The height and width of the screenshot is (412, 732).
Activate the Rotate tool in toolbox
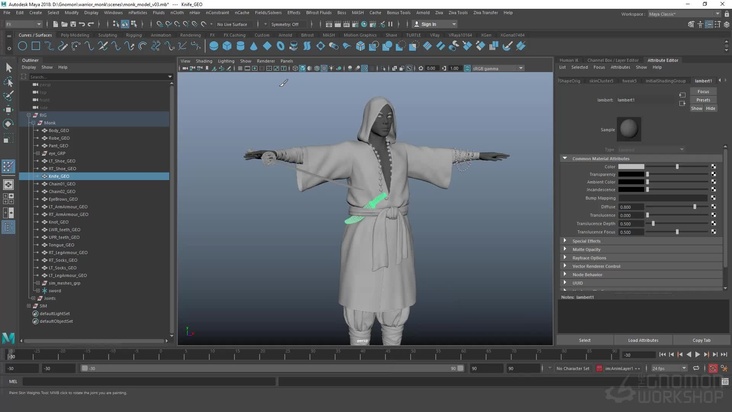[8, 124]
